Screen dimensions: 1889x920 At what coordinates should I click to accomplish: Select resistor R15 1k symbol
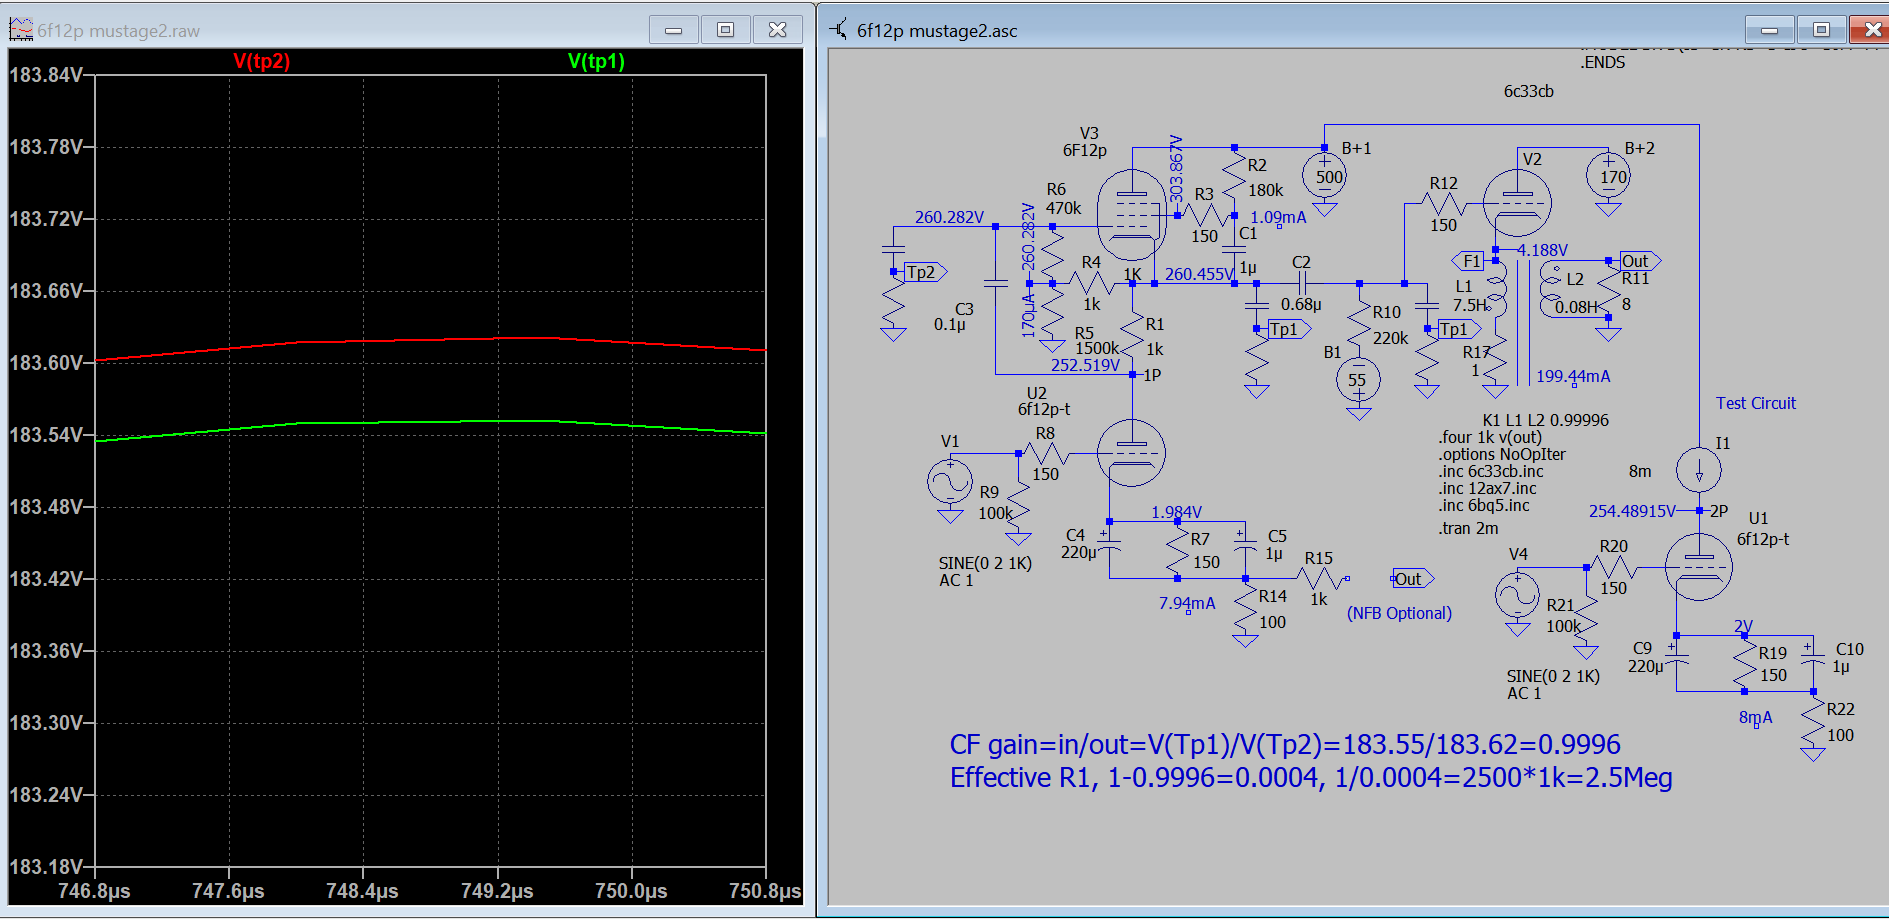(1319, 578)
